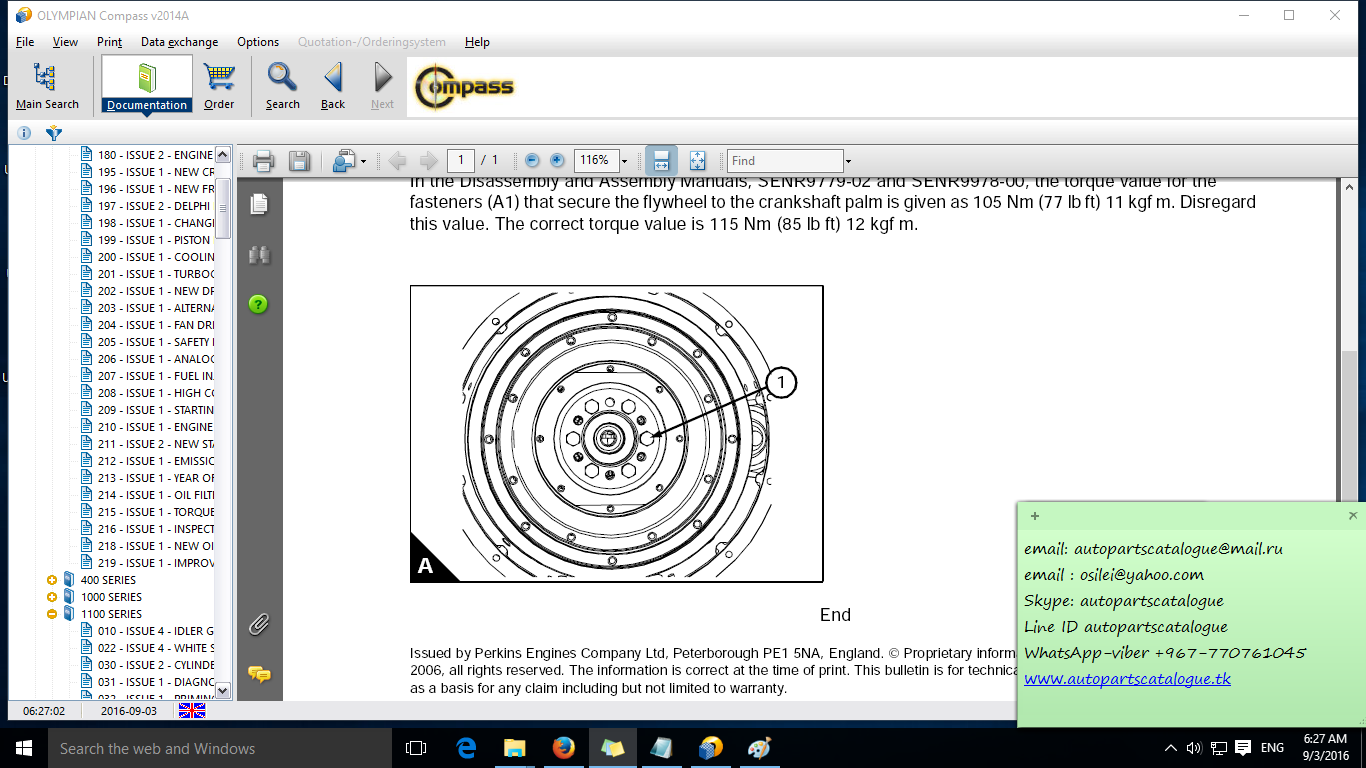
Task: Open tree item 204 - ISSUE 1 - FAN DRI
Action: 155,325
